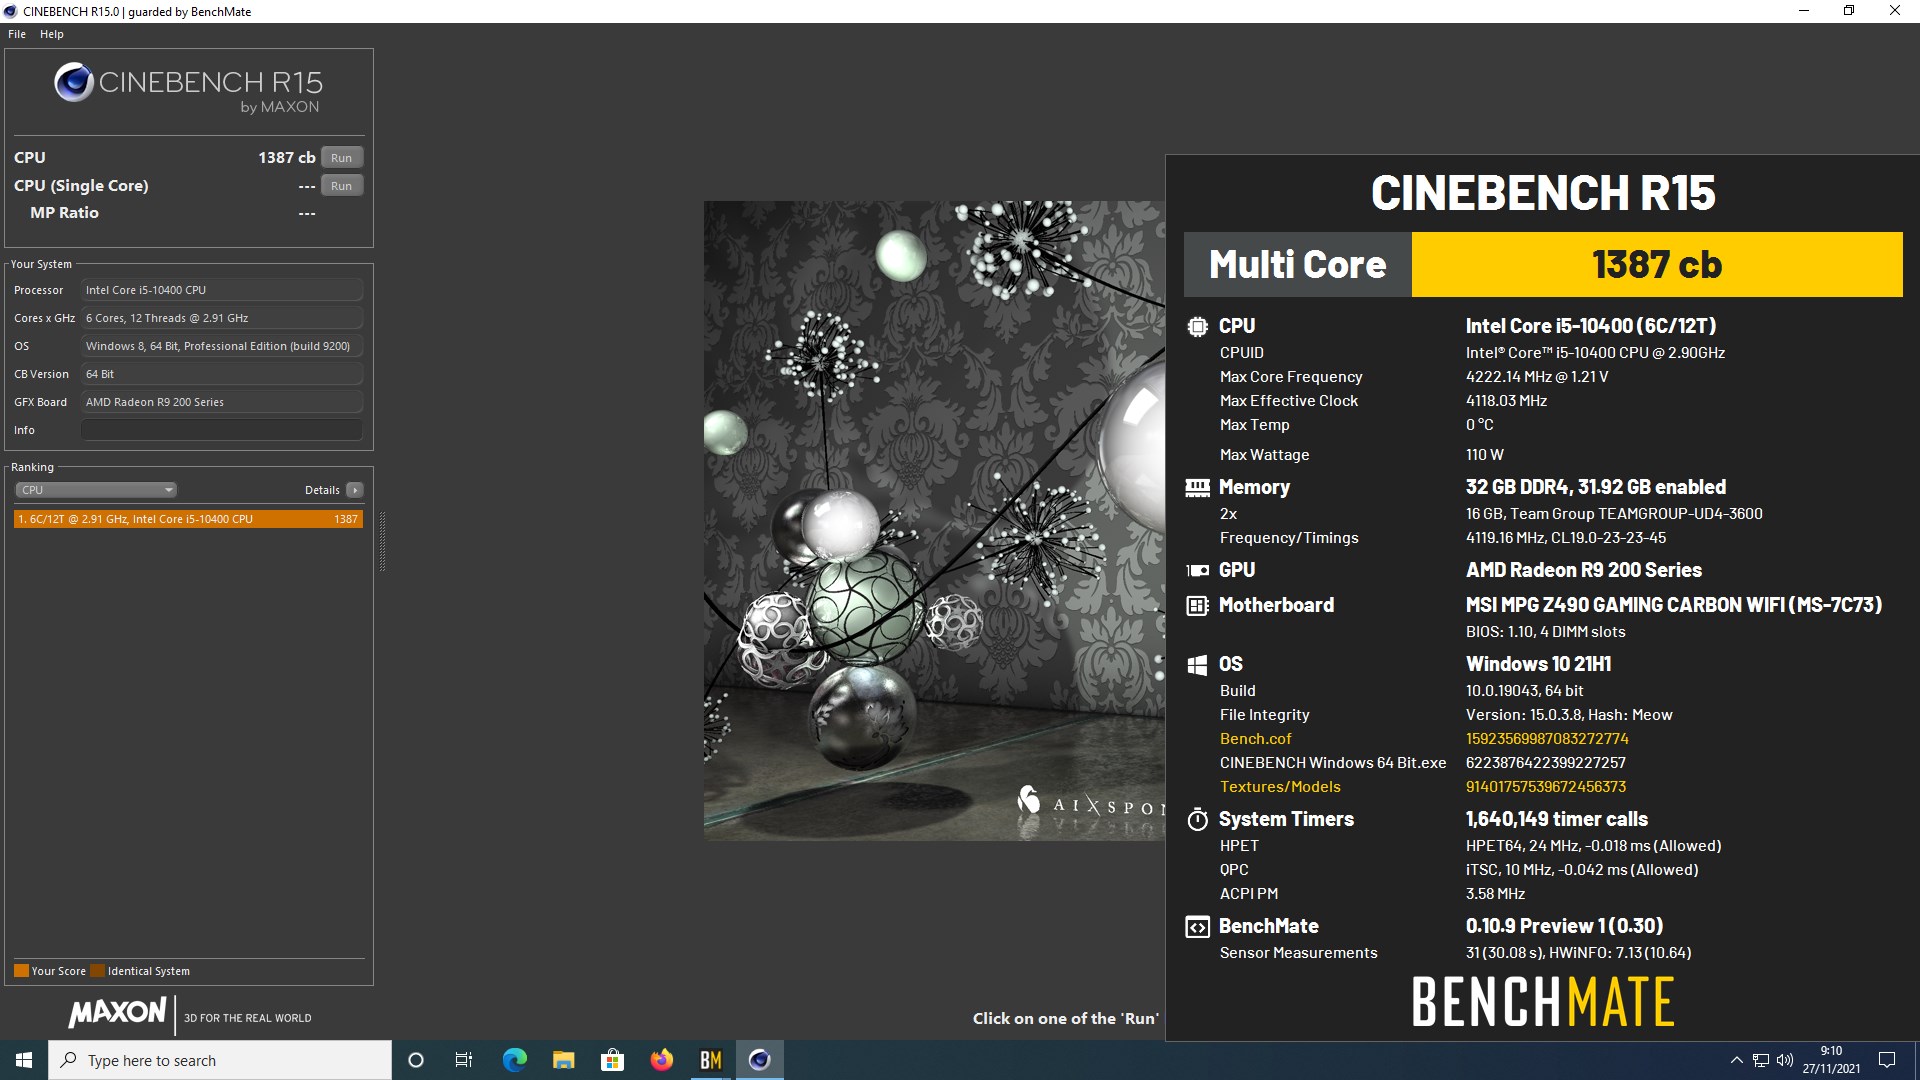Click the 1387 cb multi core score
This screenshot has height=1080, width=1920.
(1657, 265)
